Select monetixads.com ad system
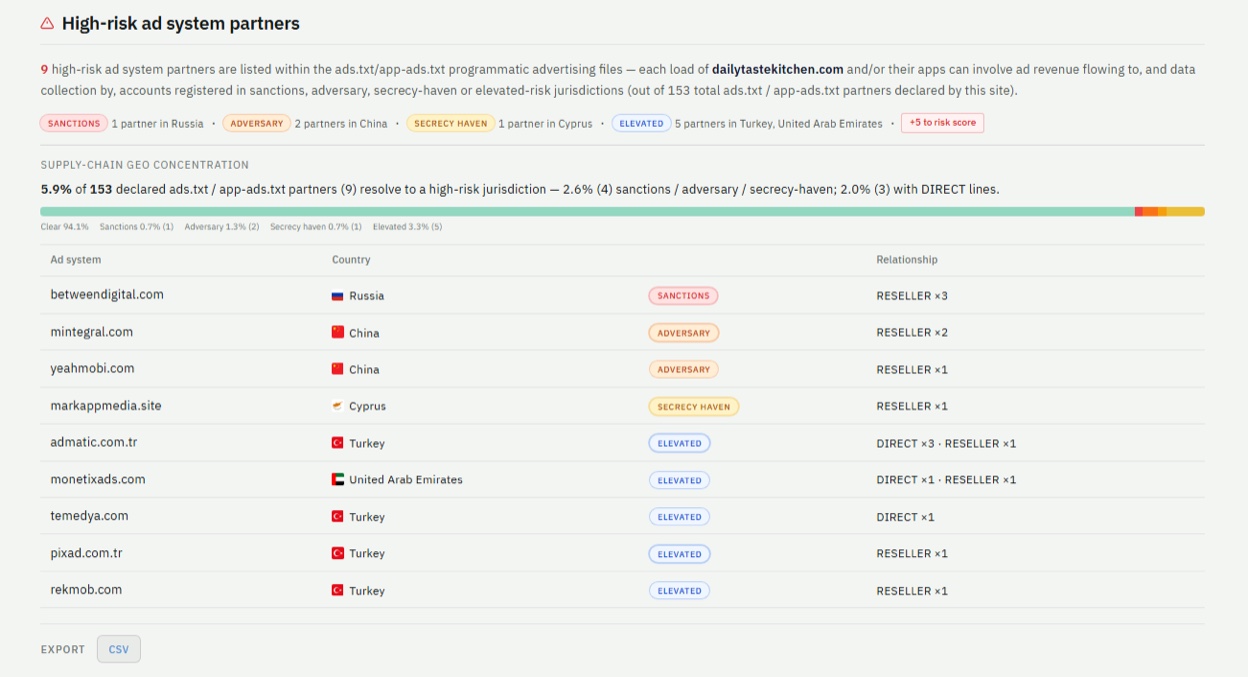 (x=98, y=479)
